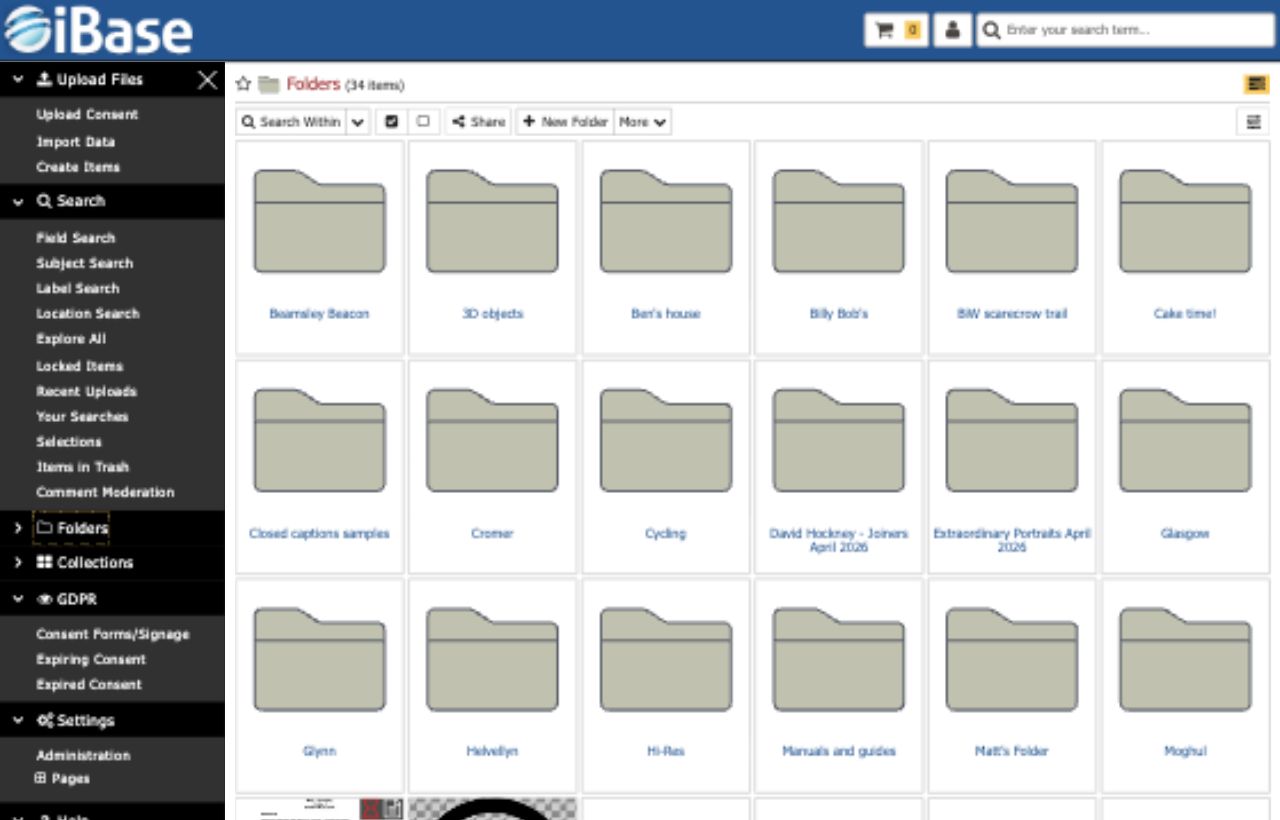
Task: Open the More dropdown
Action: [642, 122]
